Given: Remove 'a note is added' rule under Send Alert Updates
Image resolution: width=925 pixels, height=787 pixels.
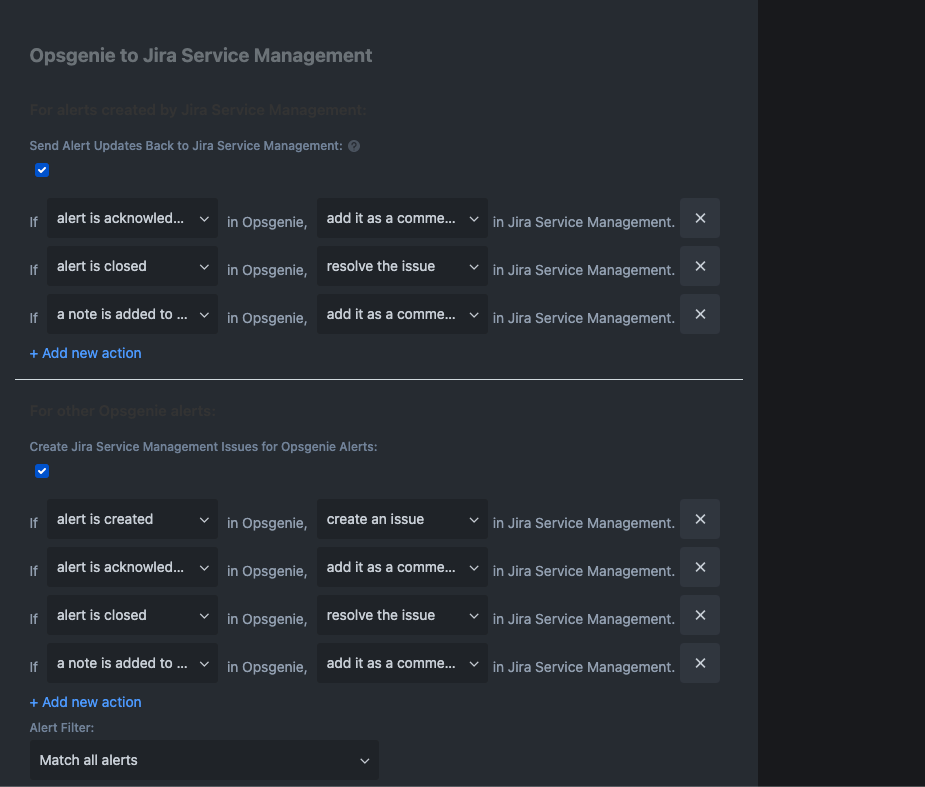Looking at the screenshot, I should tap(700, 314).
